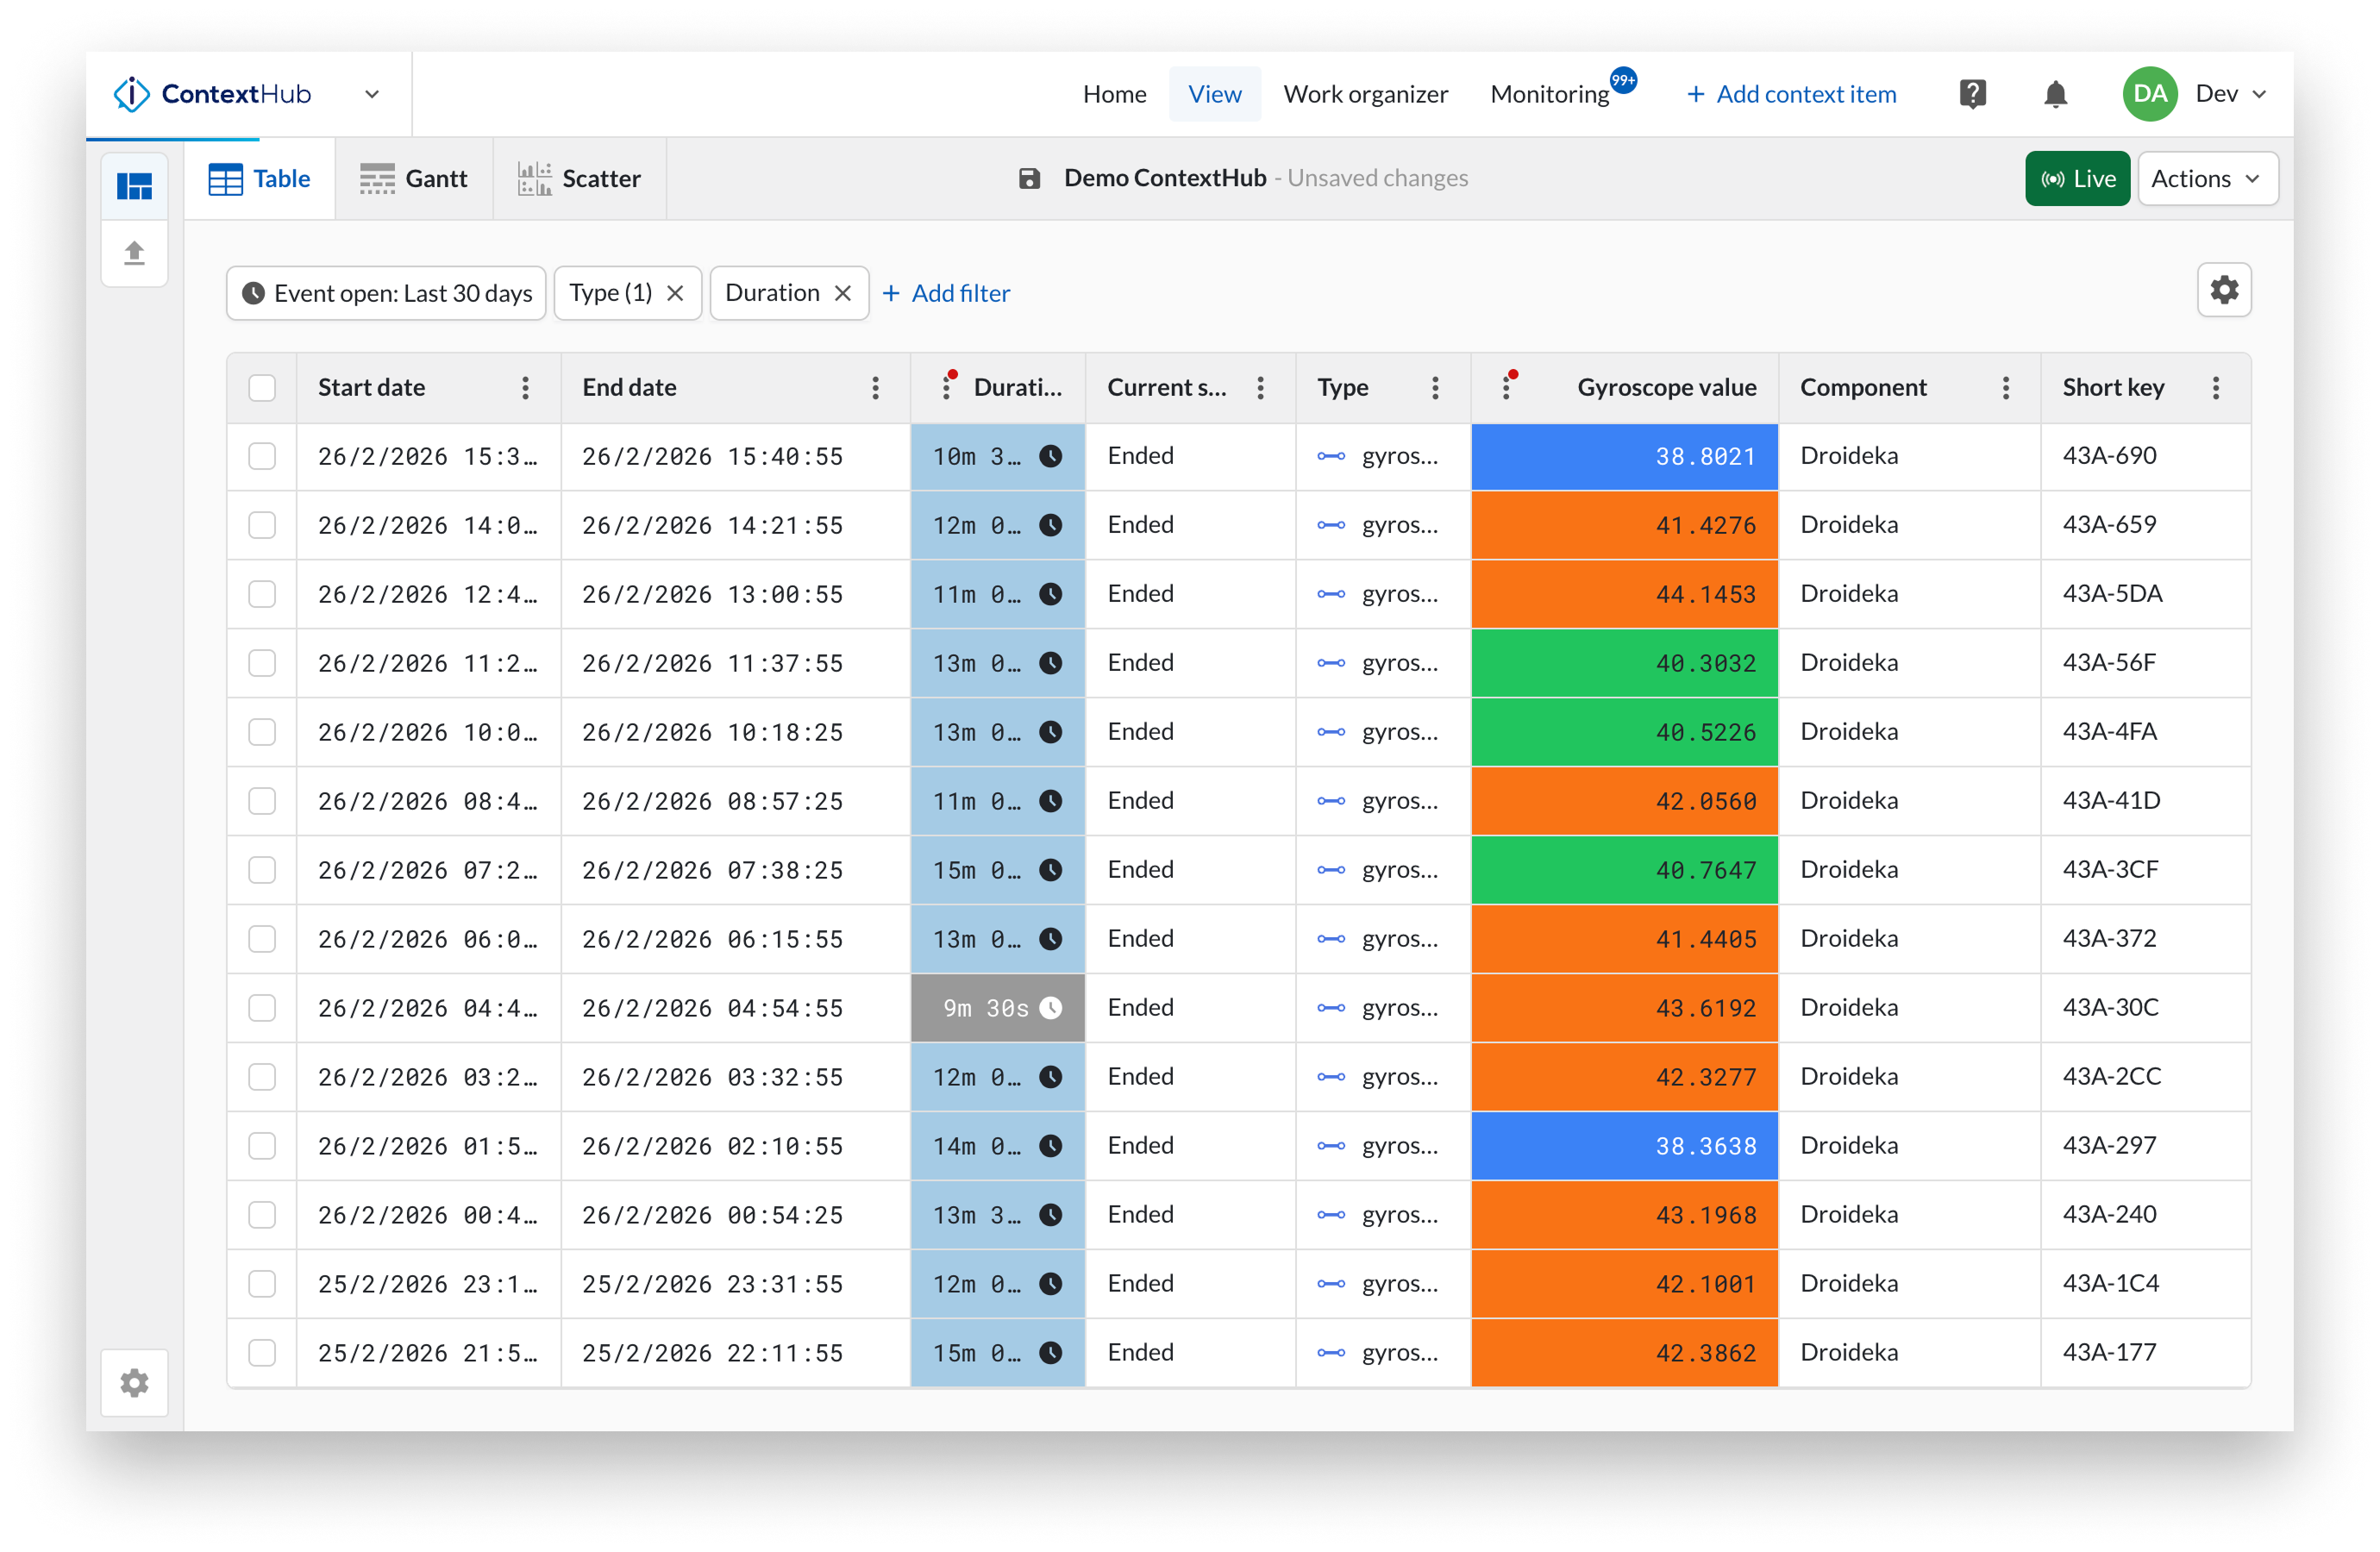This screenshot has width=2380, height=1552.
Task: Open the notifications bell
Action: 2055,94
